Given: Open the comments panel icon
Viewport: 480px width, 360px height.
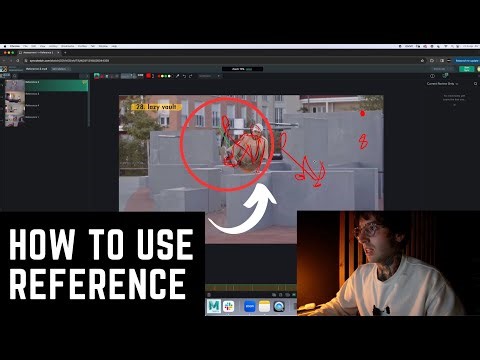Looking at the screenshot, I should tap(445, 76).
